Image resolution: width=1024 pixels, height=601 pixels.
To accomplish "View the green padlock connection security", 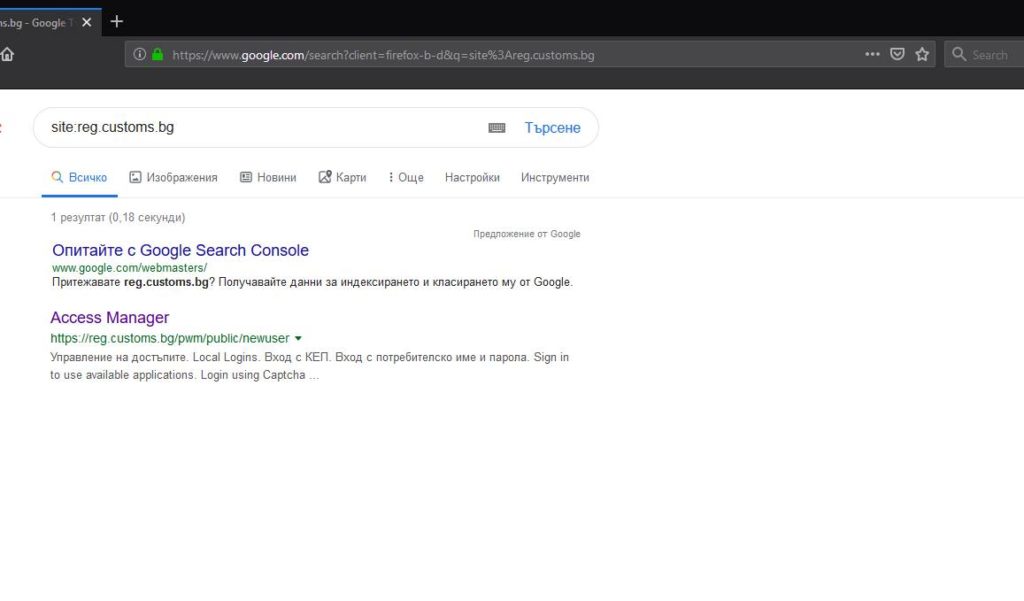I will click(x=157, y=54).
